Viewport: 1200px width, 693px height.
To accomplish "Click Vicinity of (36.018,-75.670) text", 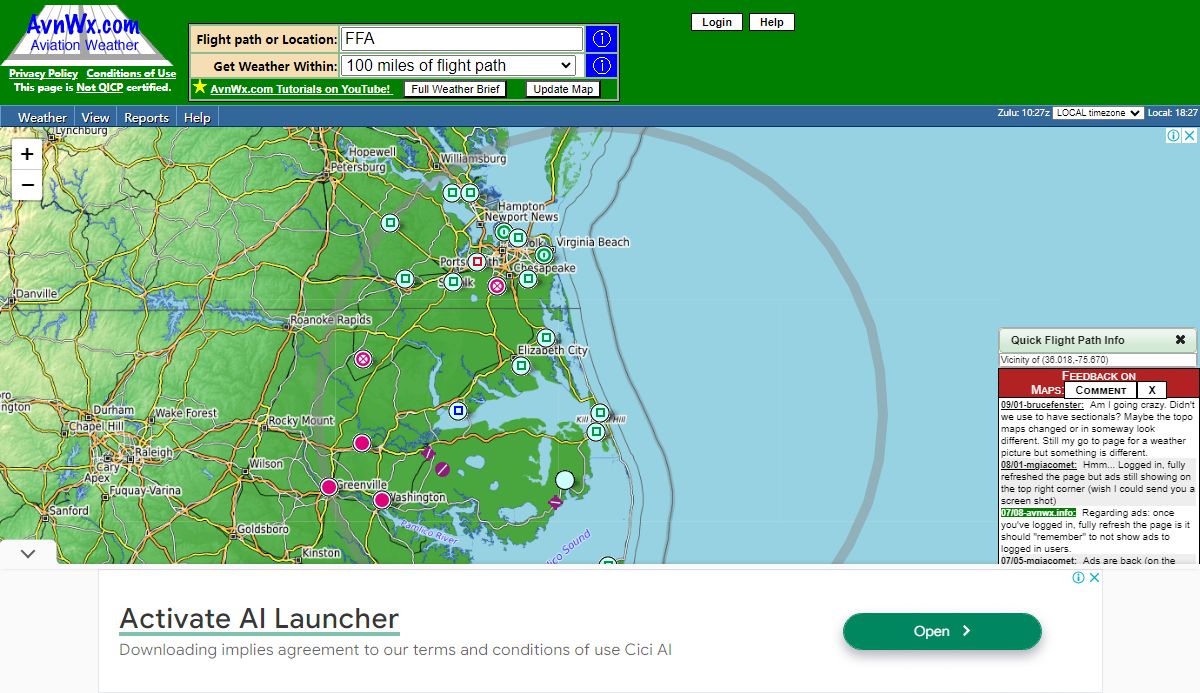I will pyautogui.click(x=1055, y=360).
